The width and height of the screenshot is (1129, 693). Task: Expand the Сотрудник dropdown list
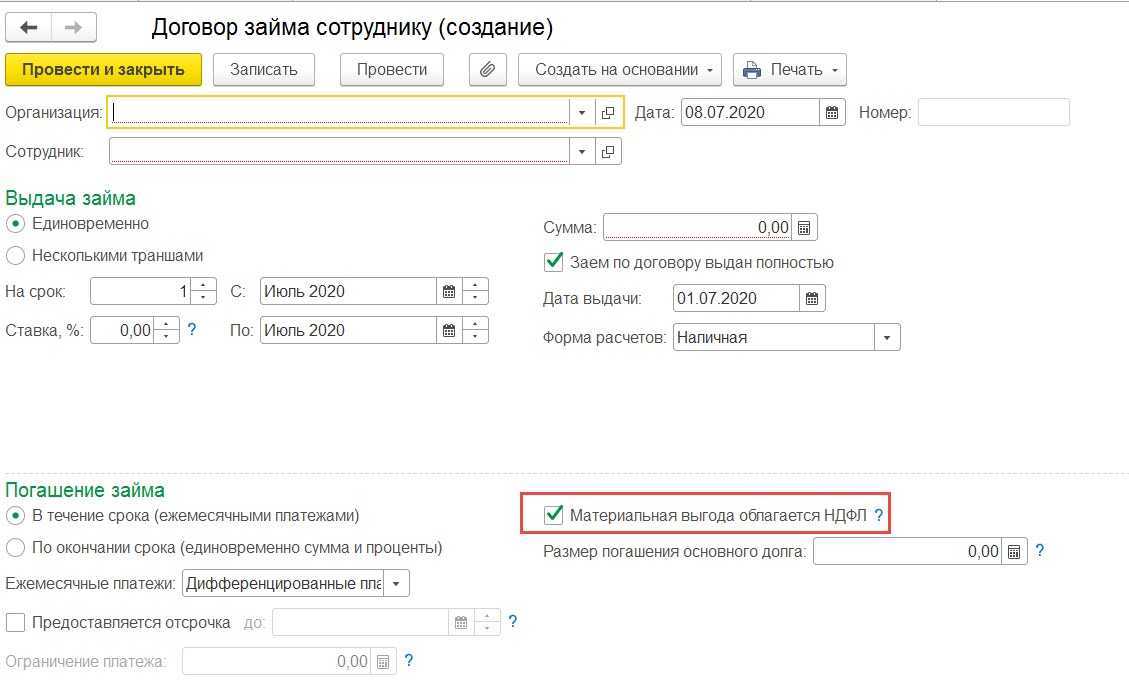582,152
